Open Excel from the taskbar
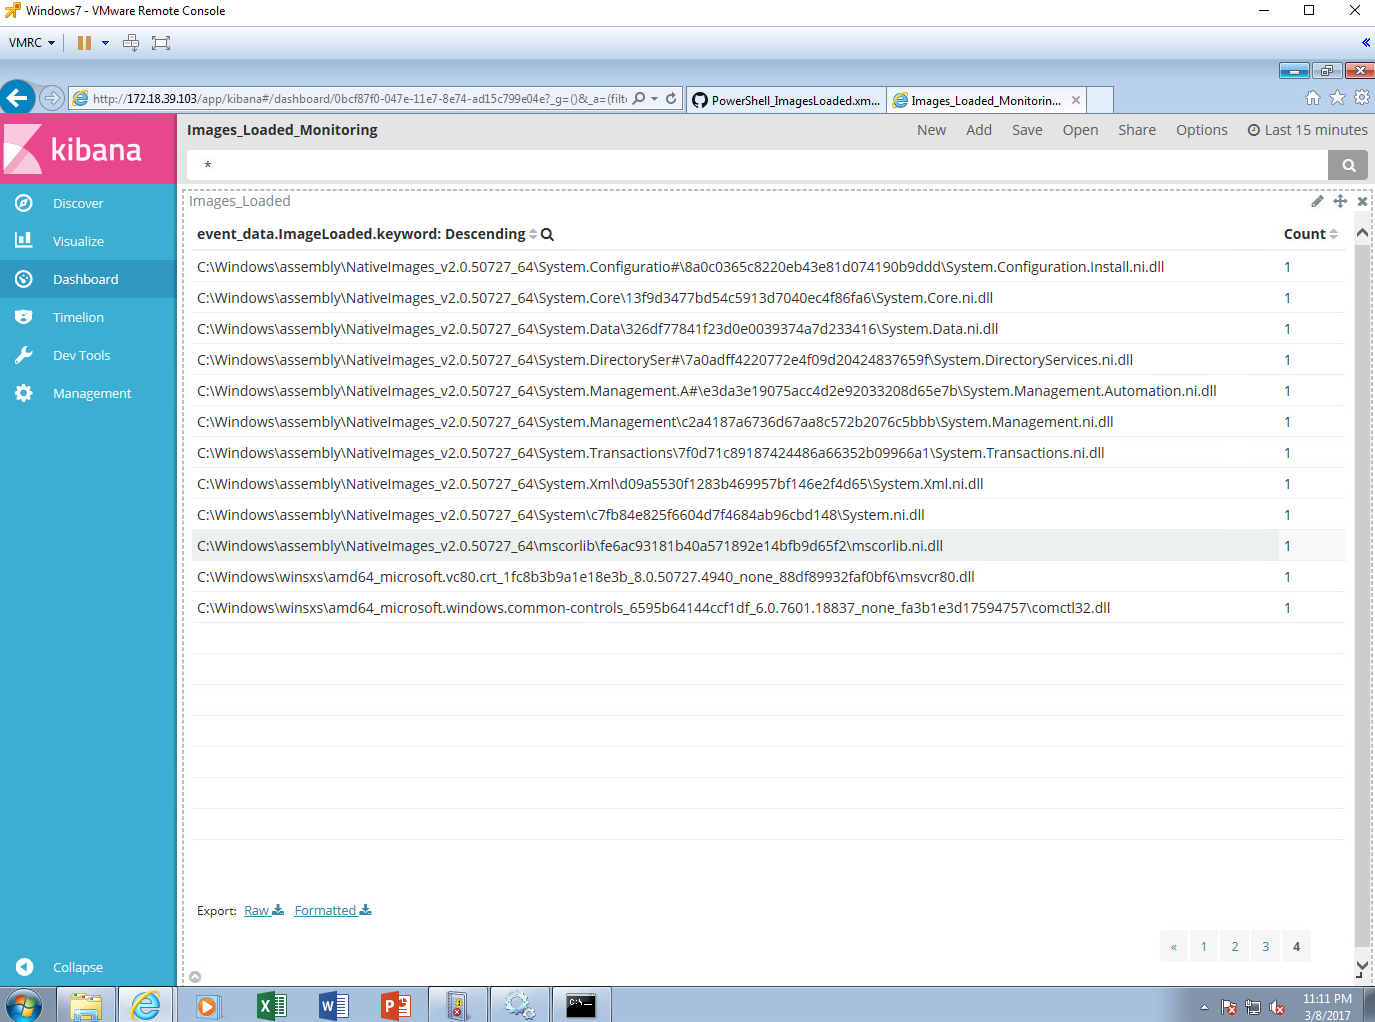The height and width of the screenshot is (1022, 1375). click(x=272, y=1005)
